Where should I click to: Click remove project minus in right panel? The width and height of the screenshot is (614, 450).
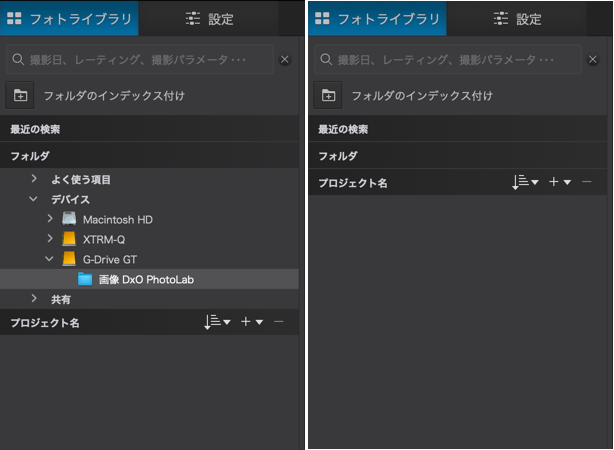point(587,182)
